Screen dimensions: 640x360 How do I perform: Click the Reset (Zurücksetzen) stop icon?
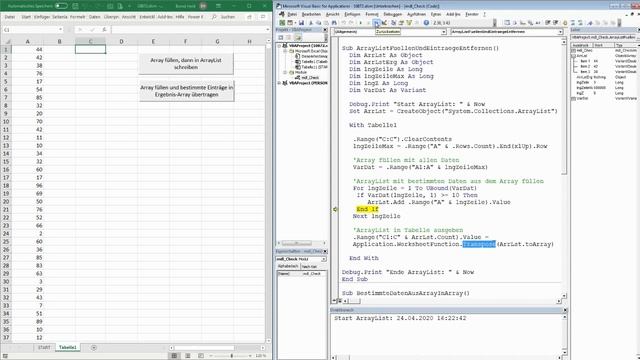(376, 22)
